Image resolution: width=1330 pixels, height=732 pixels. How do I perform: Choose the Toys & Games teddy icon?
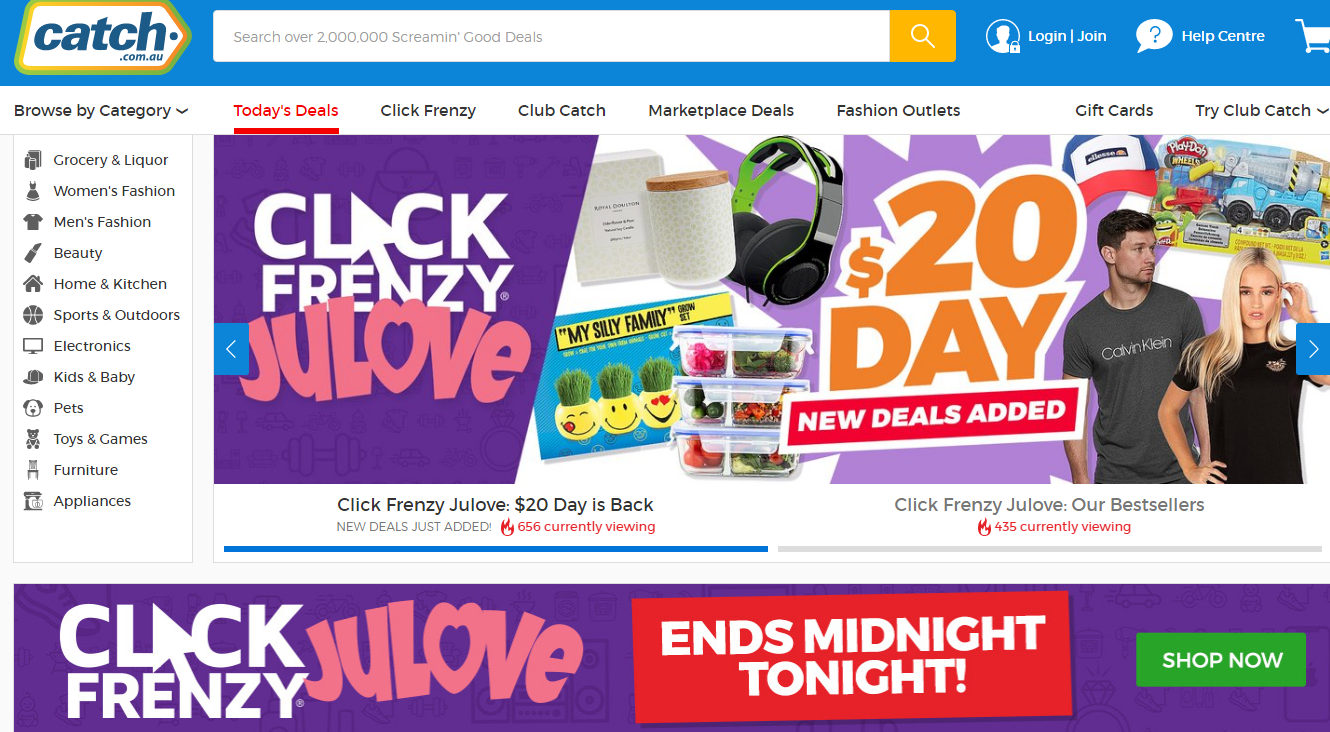pos(33,439)
